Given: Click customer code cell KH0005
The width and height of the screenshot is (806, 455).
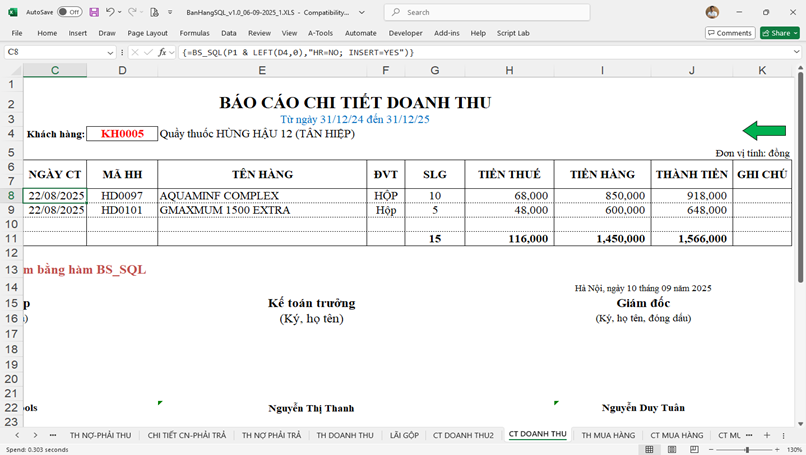Looking at the screenshot, I should click(122, 134).
